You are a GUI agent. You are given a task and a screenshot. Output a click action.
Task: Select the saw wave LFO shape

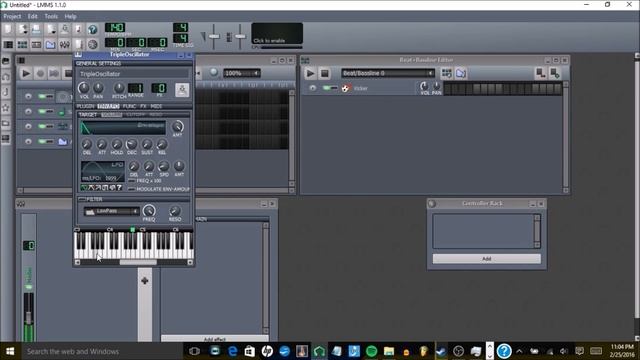pyautogui.click(x=98, y=188)
